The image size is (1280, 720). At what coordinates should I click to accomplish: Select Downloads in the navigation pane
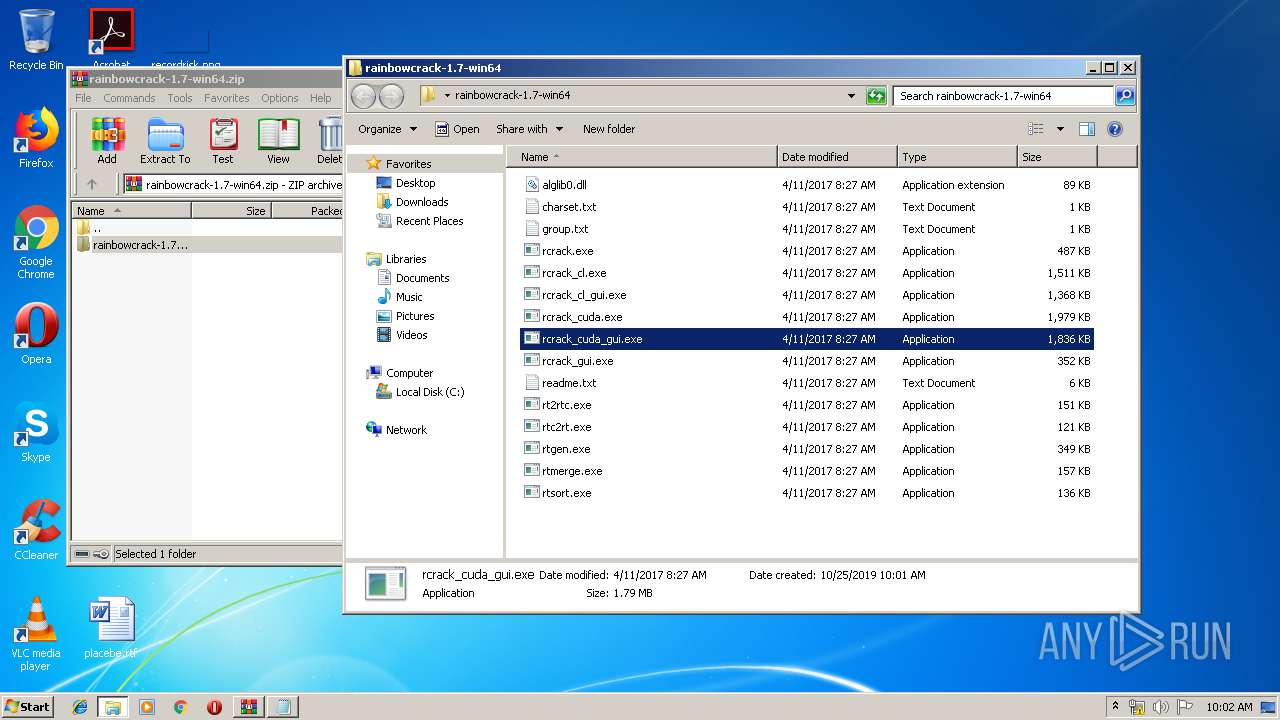click(421, 202)
